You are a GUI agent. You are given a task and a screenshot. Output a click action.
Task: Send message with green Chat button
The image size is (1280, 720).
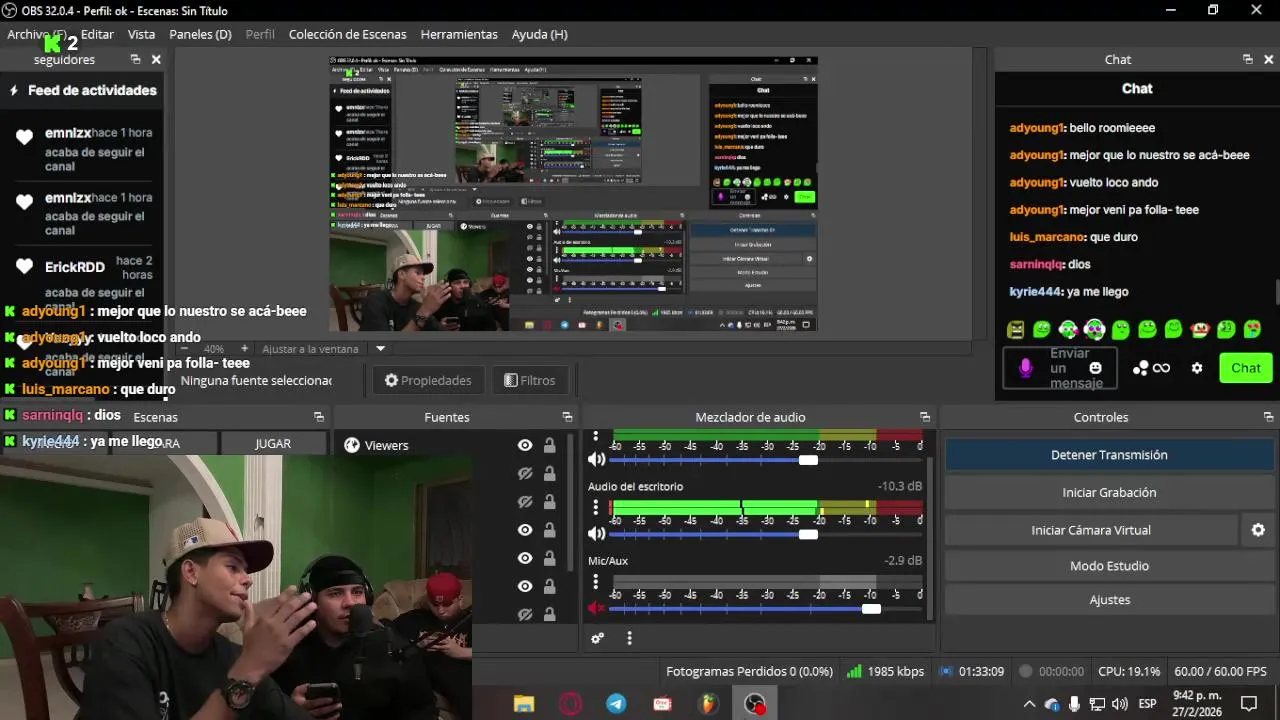[x=1246, y=368]
